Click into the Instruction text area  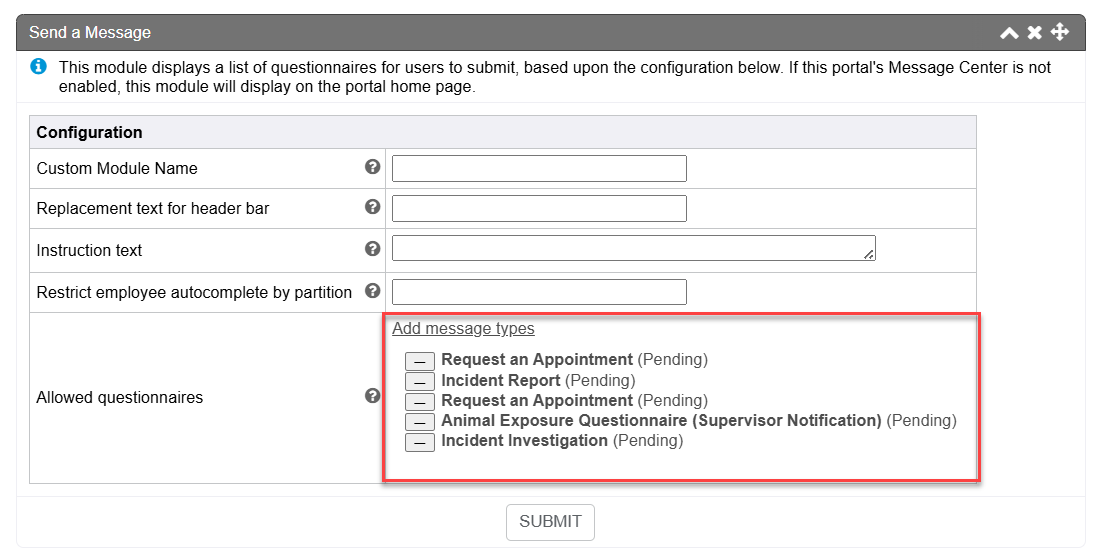633,248
